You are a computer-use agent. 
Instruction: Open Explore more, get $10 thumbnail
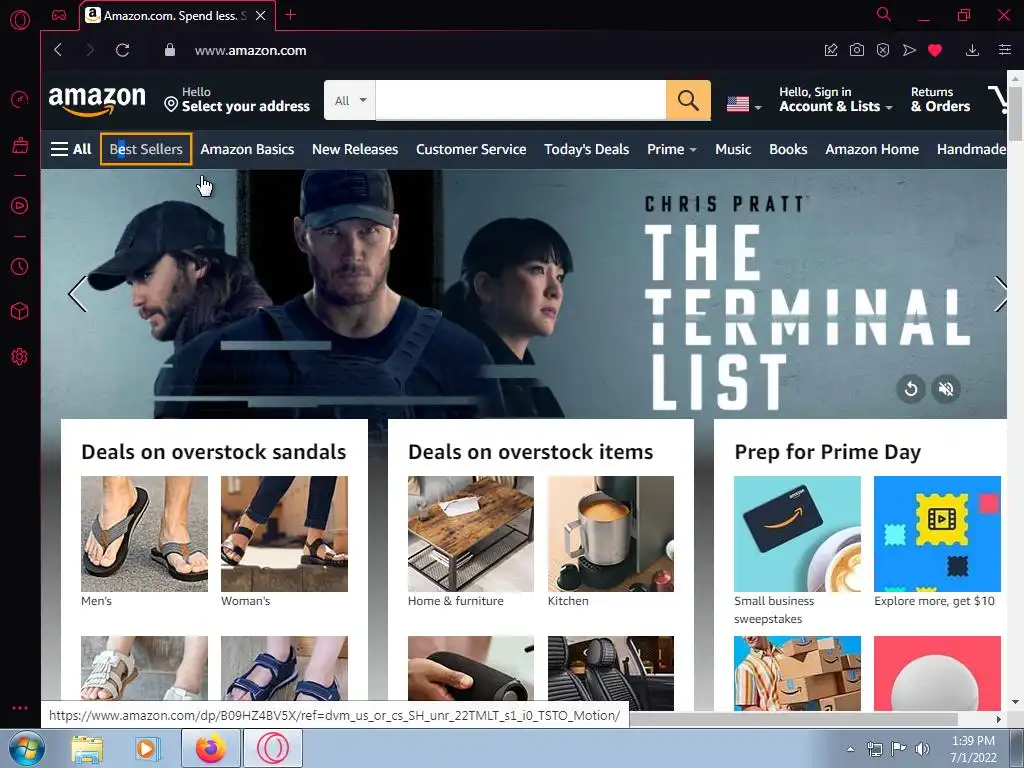pyautogui.click(x=937, y=534)
